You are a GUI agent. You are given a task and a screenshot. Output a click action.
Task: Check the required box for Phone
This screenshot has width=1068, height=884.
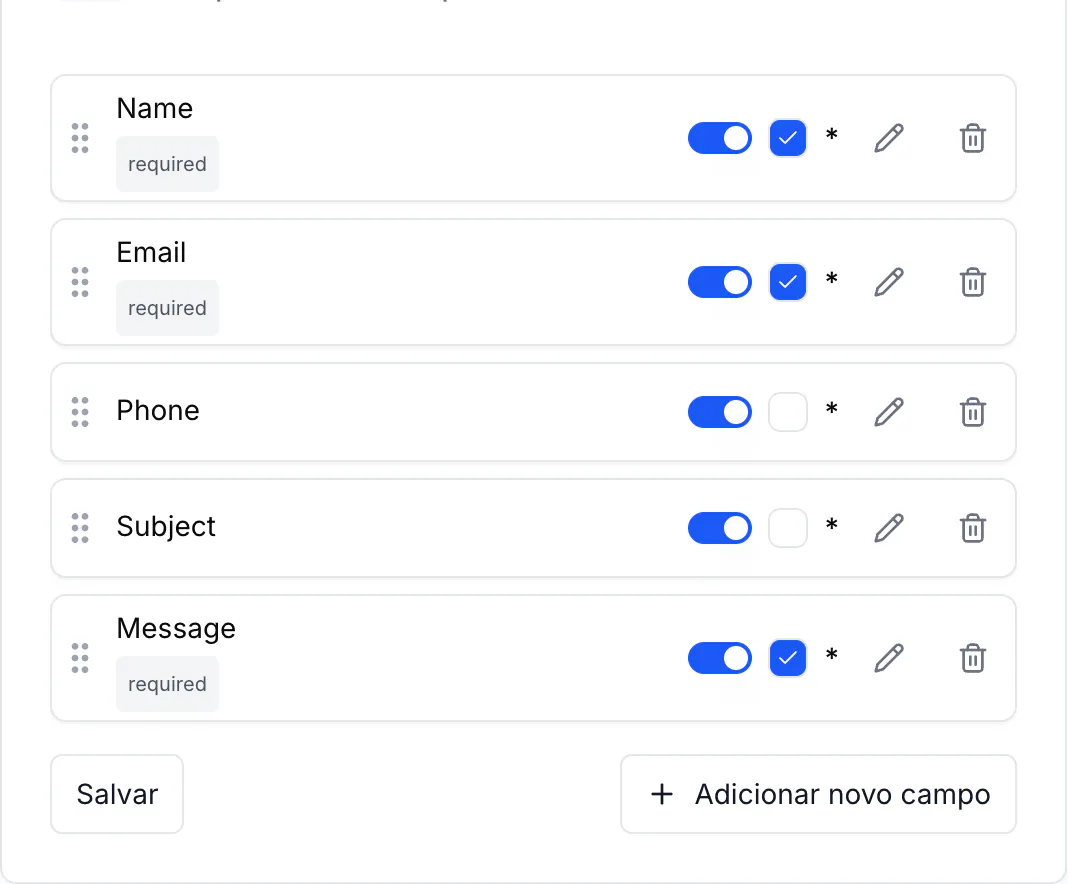click(788, 412)
